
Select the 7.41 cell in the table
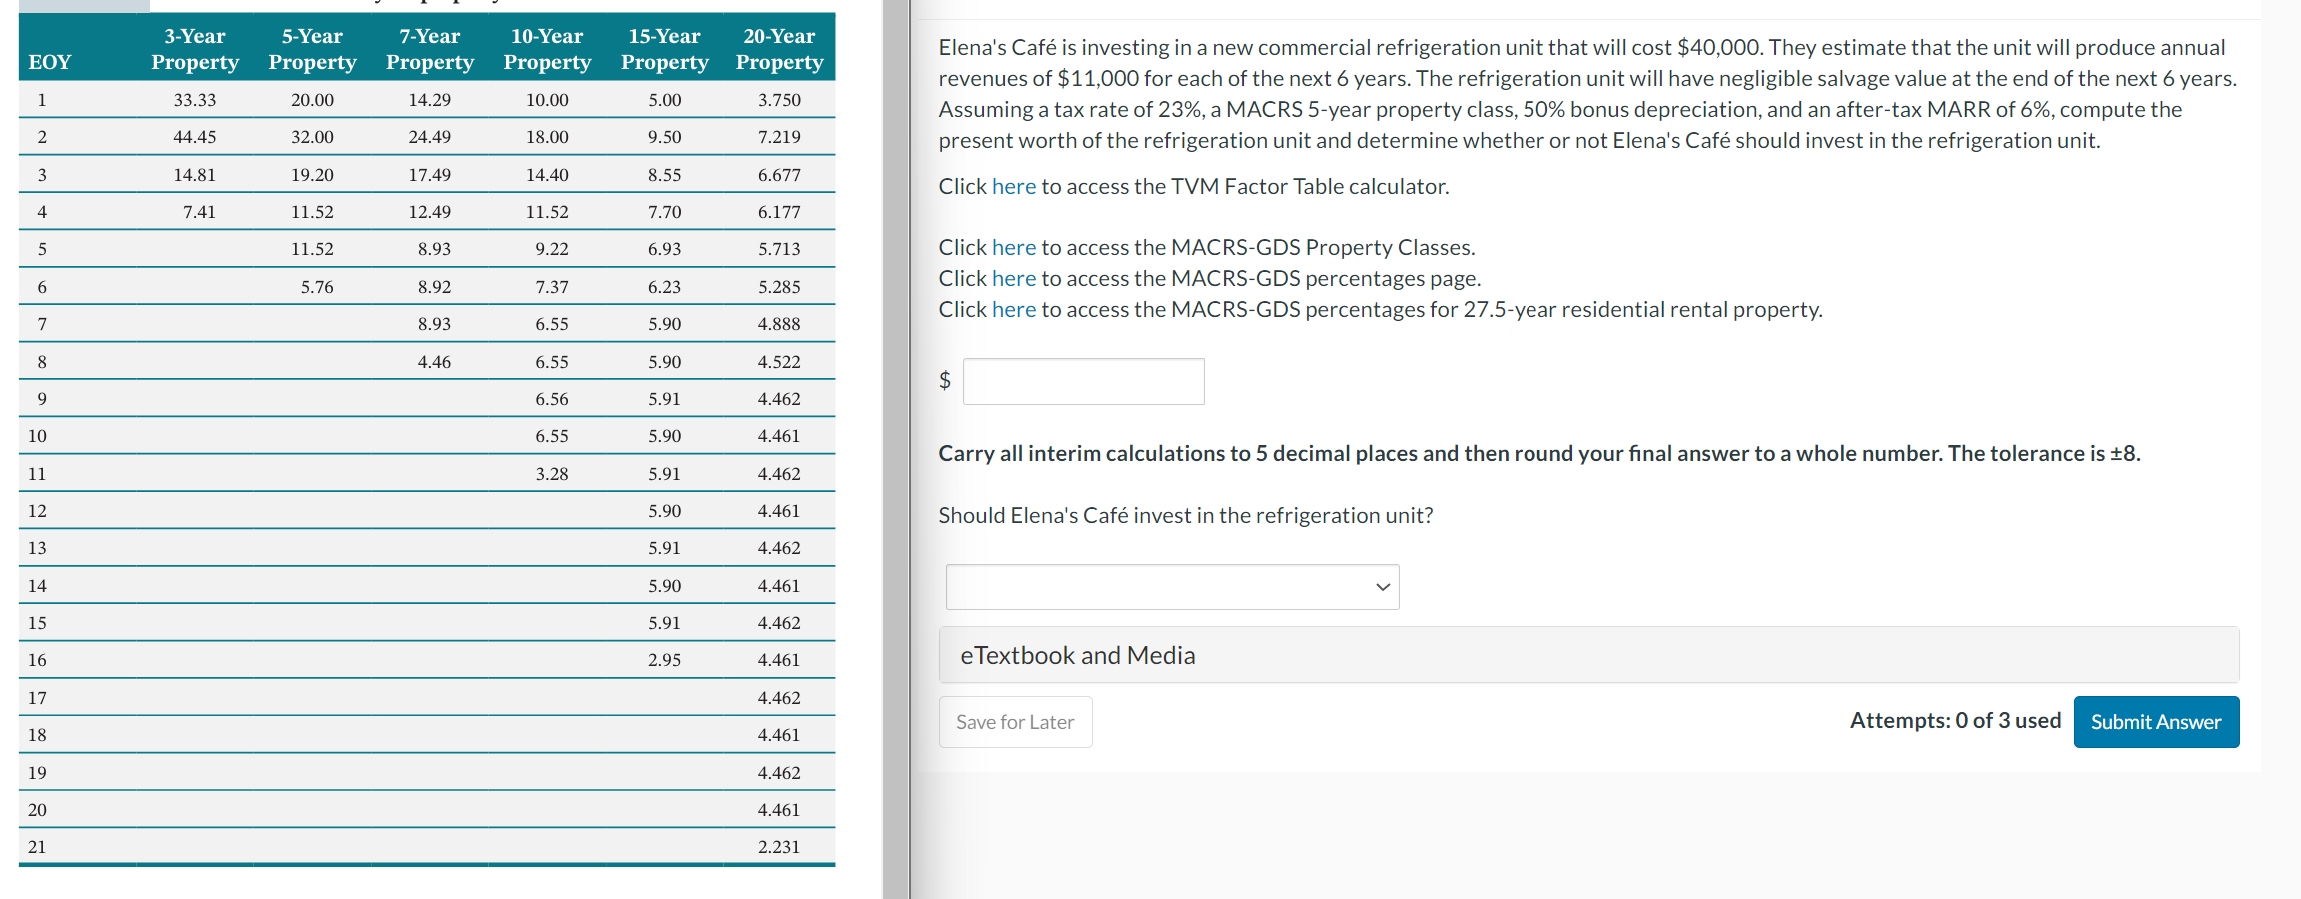coord(199,212)
